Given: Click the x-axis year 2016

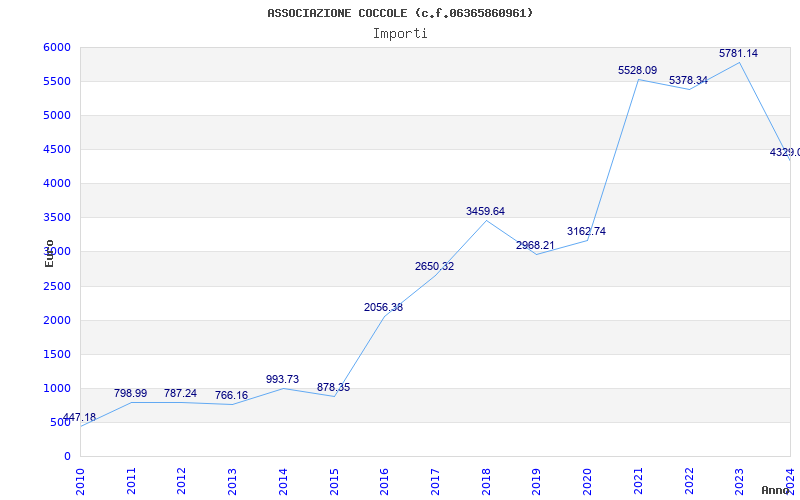Looking at the screenshot, I should [x=384, y=481].
